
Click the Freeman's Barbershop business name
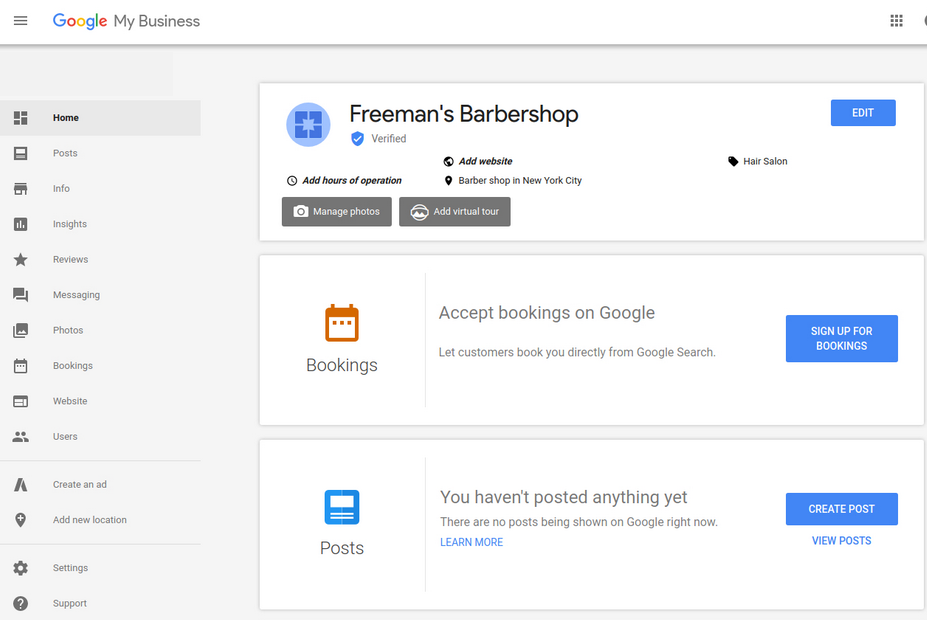(464, 114)
